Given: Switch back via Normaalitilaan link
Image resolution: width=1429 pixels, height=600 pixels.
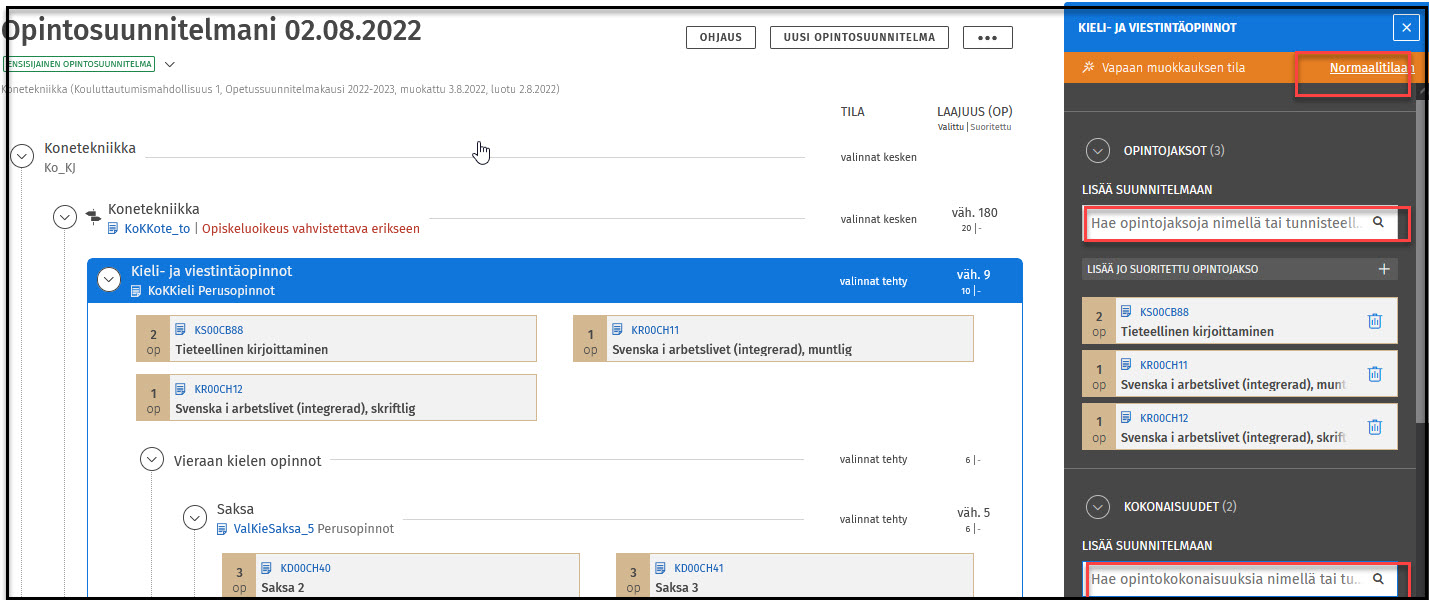Looking at the screenshot, I should click(x=1370, y=68).
